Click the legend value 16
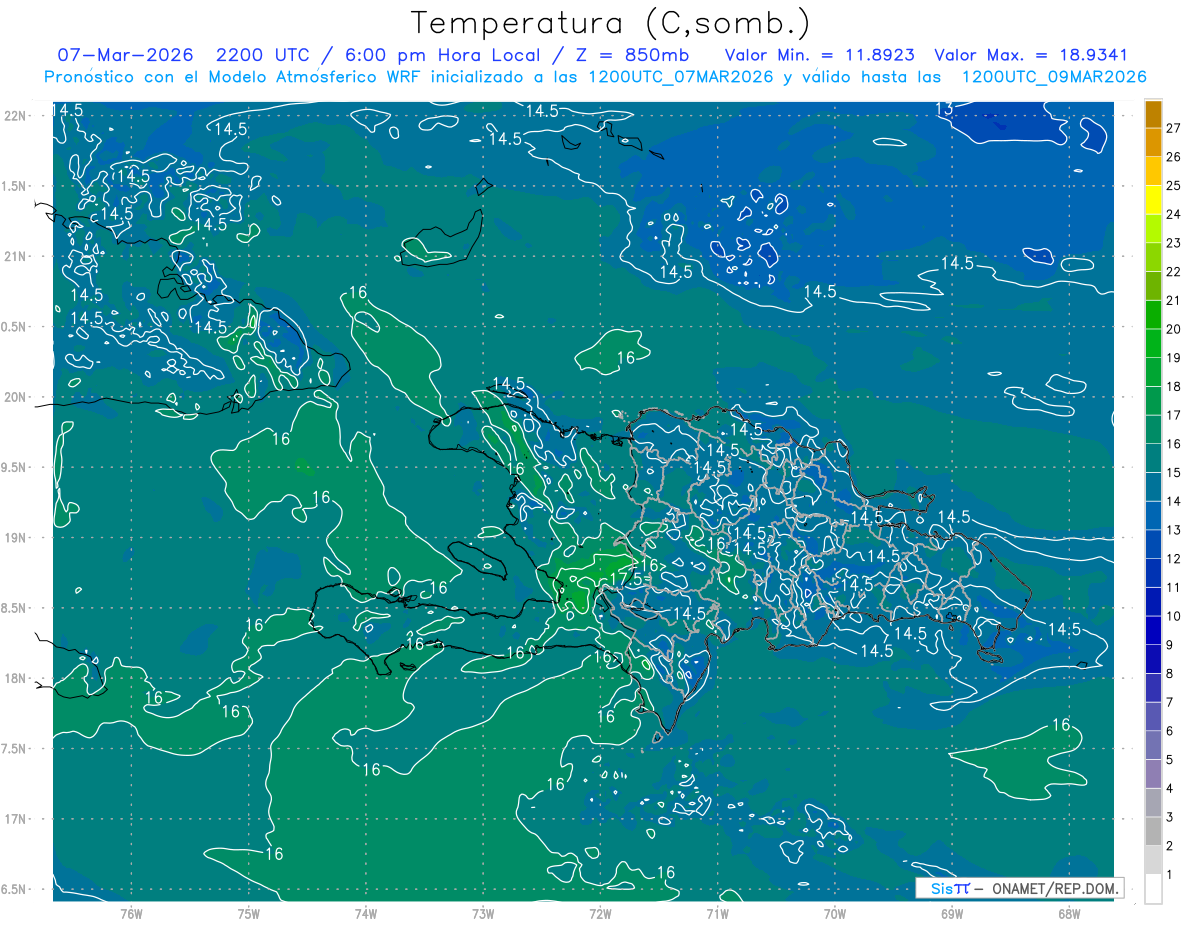 [1174, 443]
